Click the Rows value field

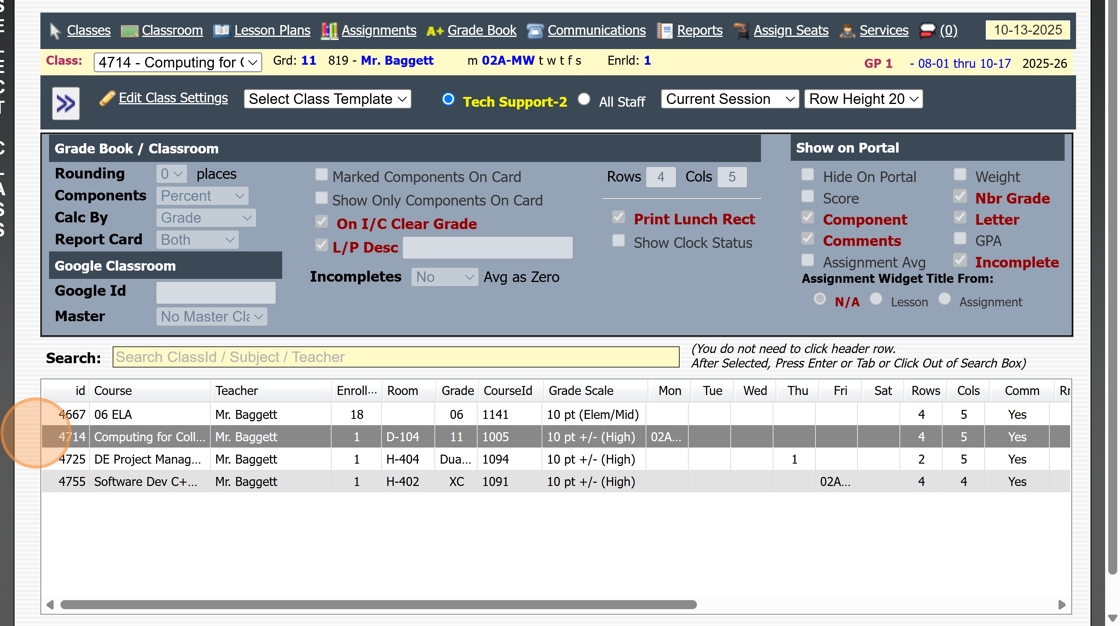pos(661,177)
